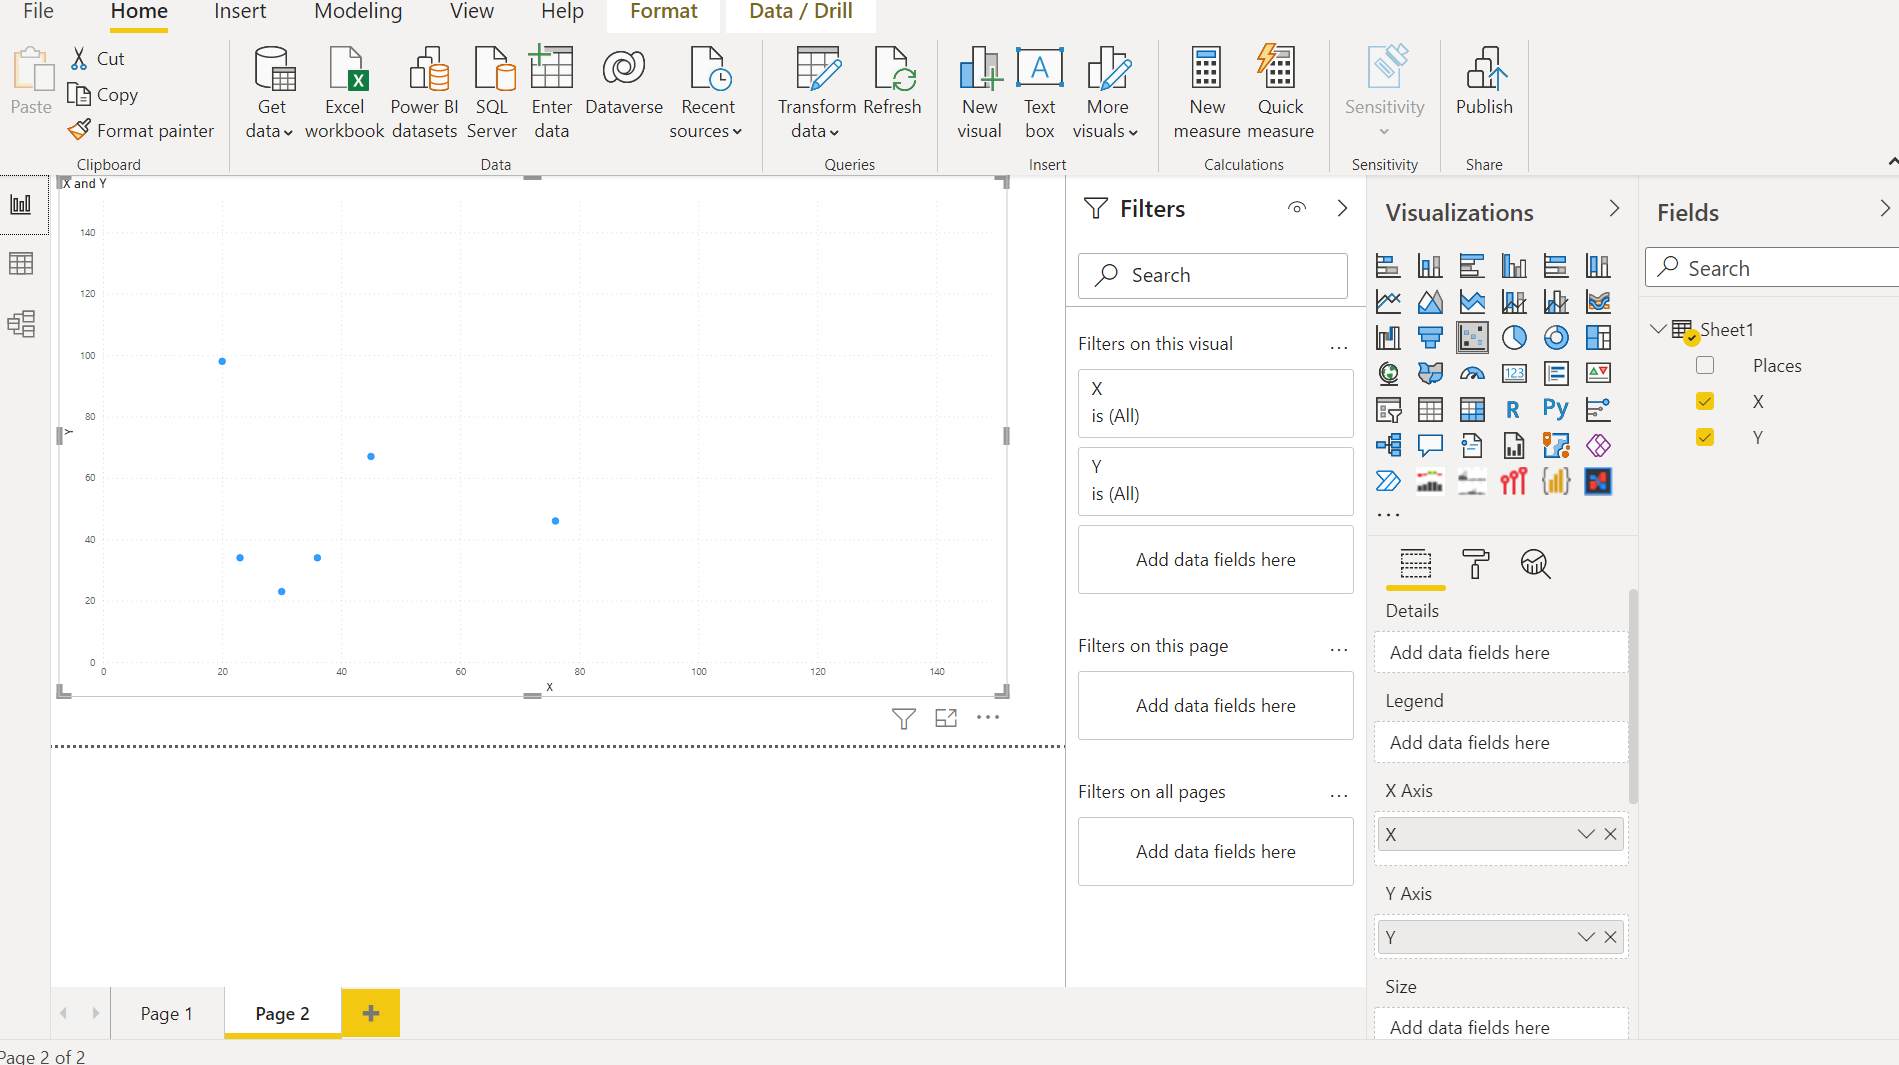Collapse the Sheet1 table in Fields
Screen dimensions: 1899x1065
click(1658, 329)
